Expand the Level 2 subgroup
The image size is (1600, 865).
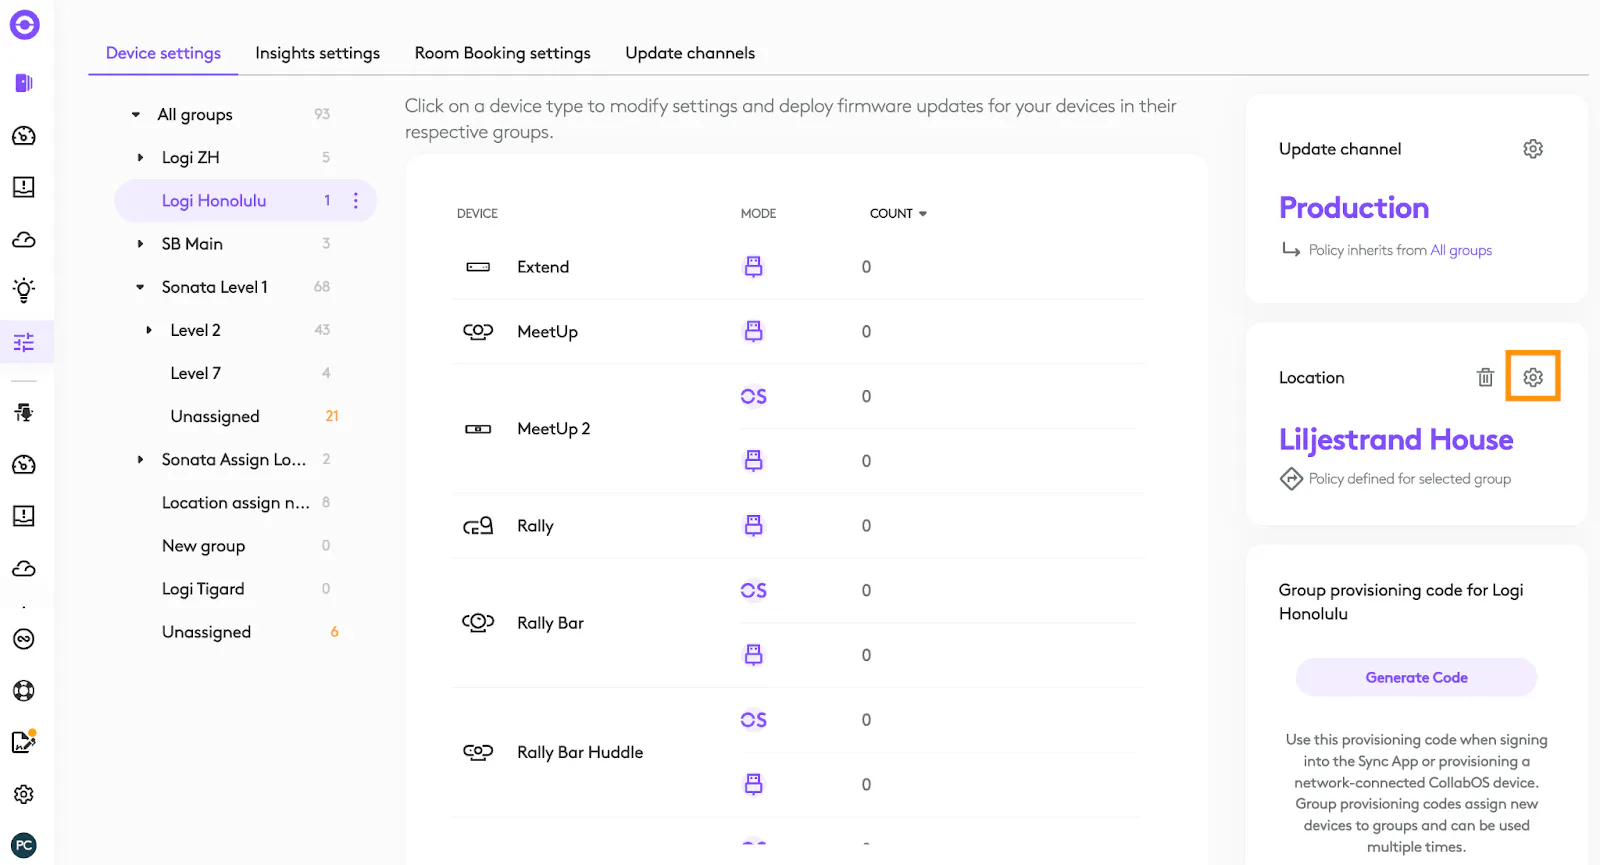(x=149, y=330)
